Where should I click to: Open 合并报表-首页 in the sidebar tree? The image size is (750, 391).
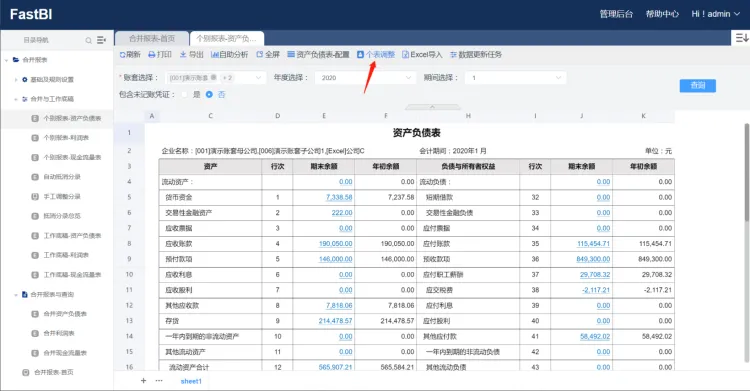click(53, 372)
